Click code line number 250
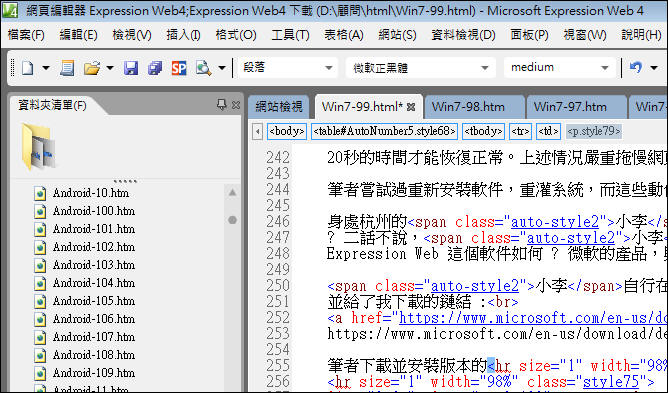This screenshot has width=668, height=393. click(x=278, y=286)
